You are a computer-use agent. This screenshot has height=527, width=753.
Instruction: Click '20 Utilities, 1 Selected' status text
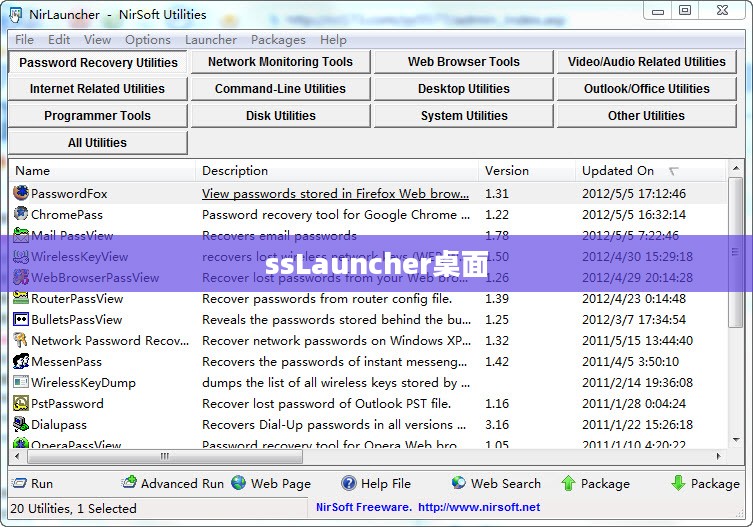click(73, 508)
